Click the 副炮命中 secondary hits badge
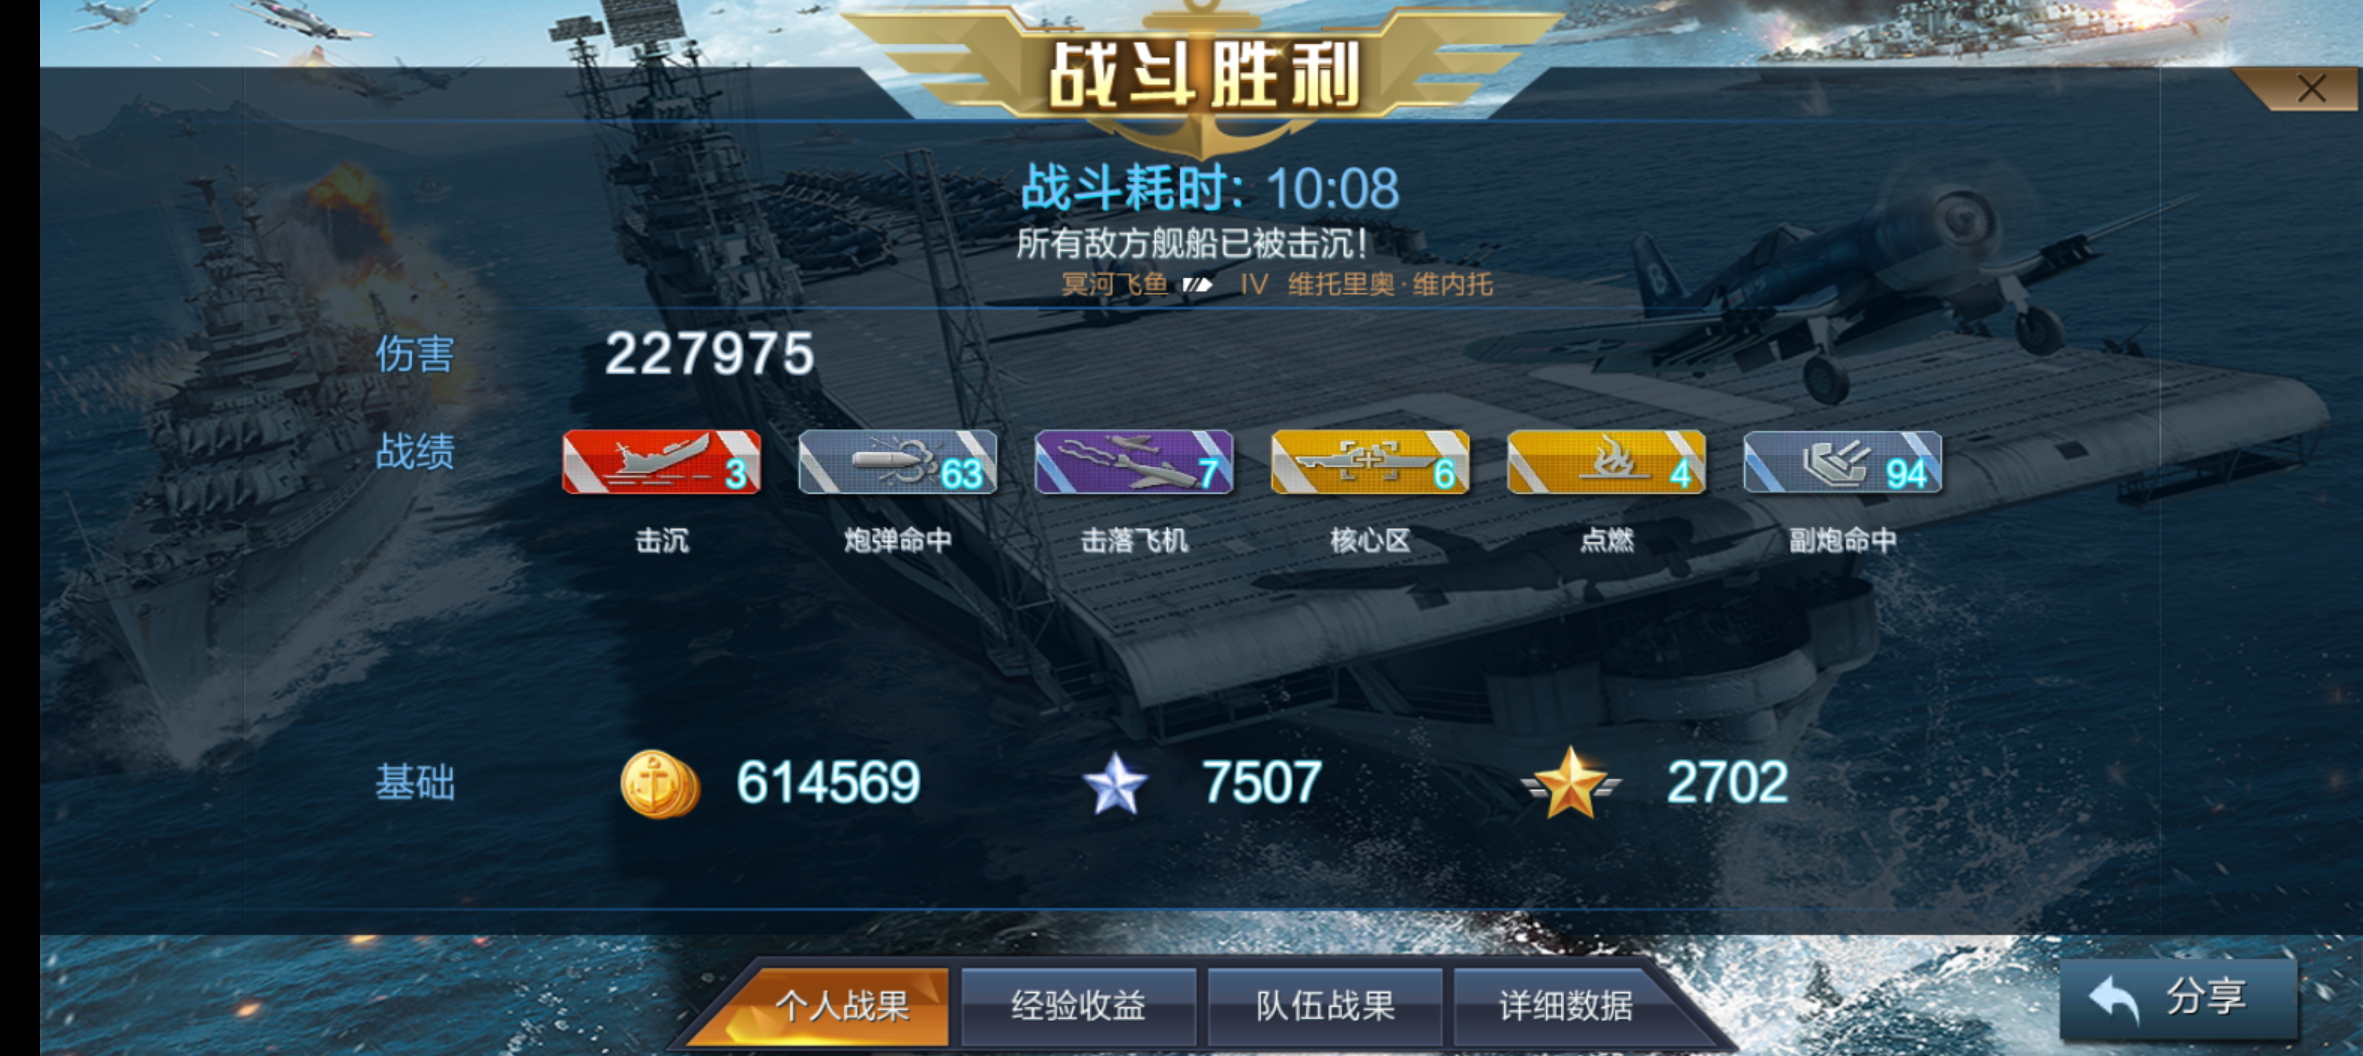2363x1056 pixels. [x=1842, y=462]
